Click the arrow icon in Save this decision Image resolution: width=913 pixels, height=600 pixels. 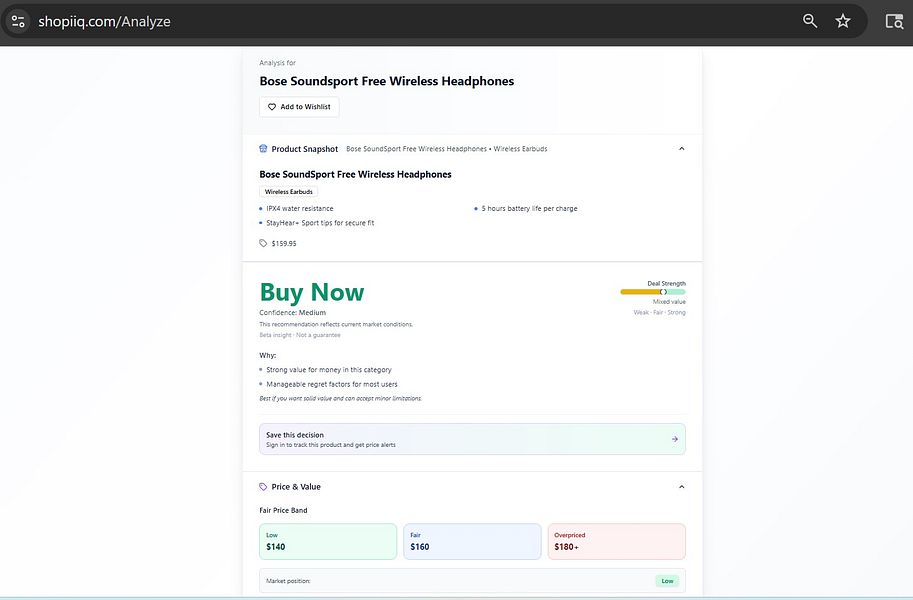coord(672,437)
